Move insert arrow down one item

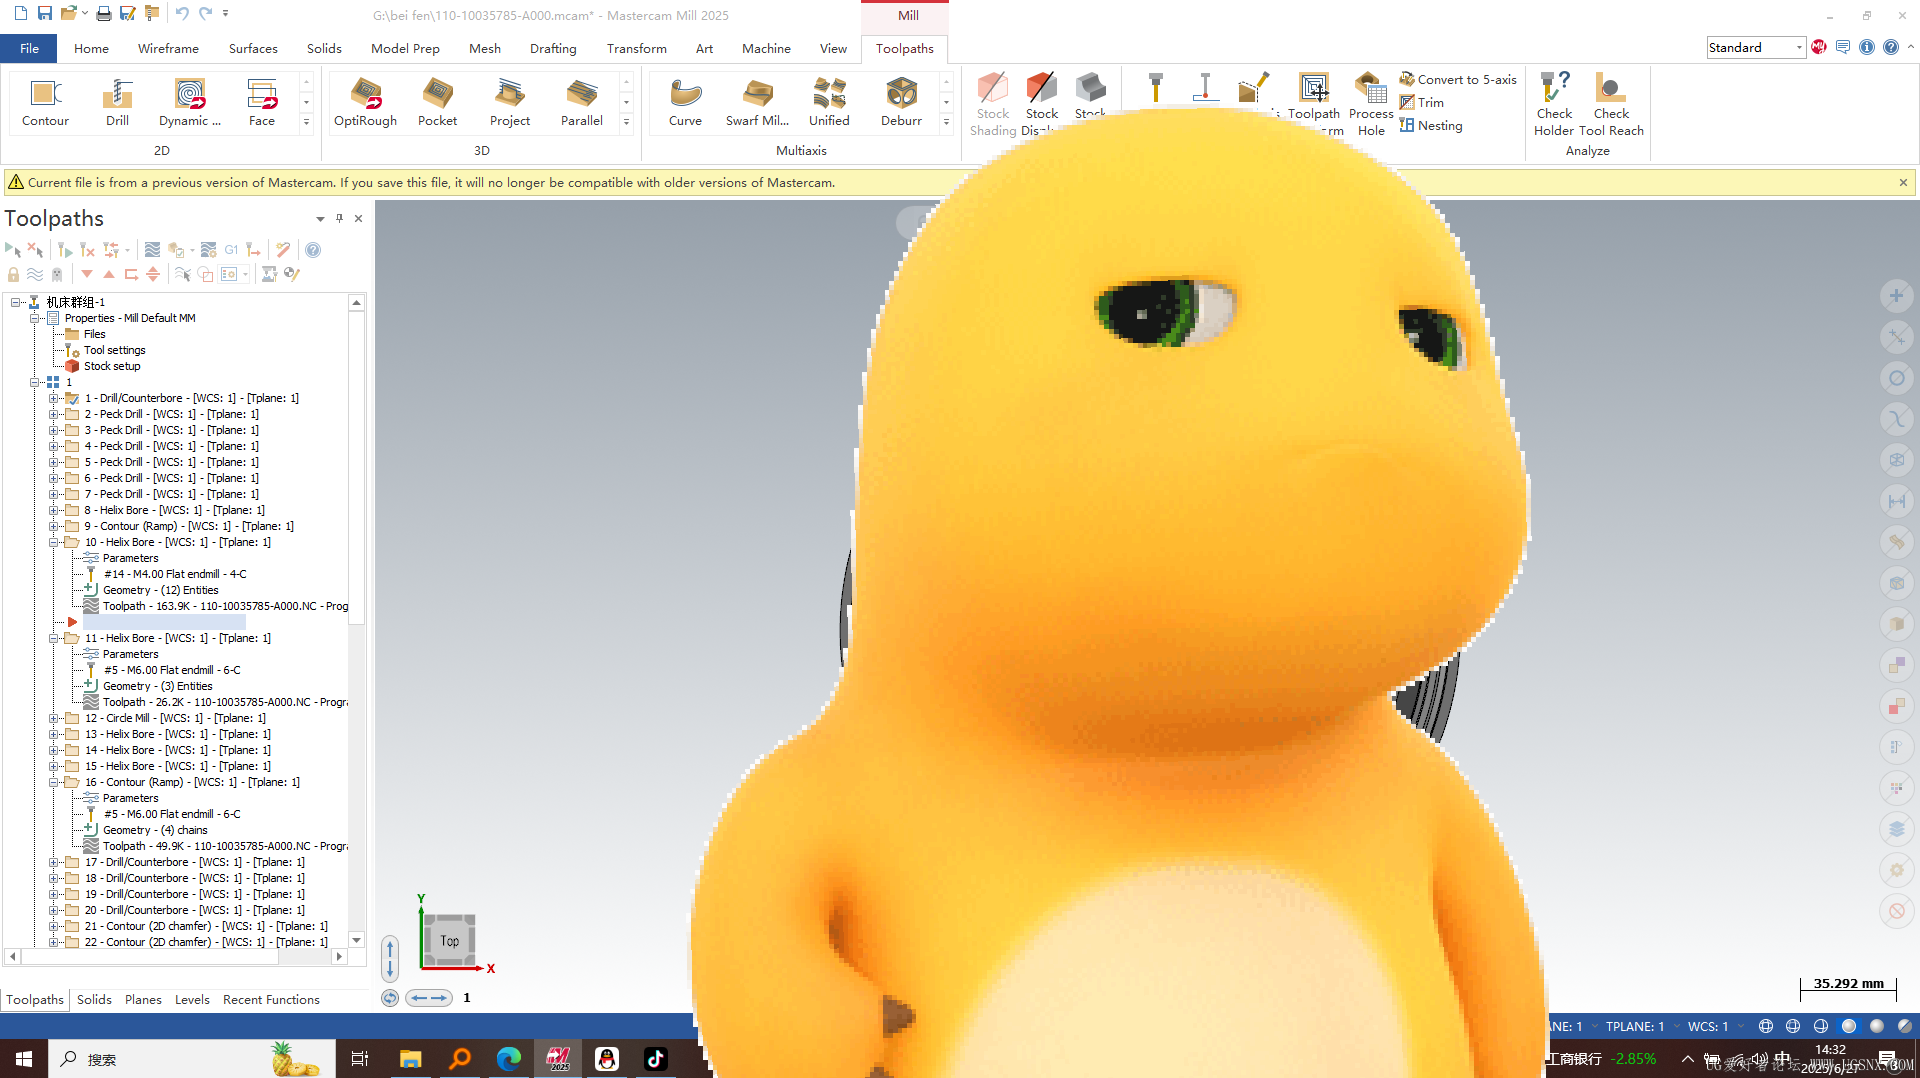click(87, 274)
